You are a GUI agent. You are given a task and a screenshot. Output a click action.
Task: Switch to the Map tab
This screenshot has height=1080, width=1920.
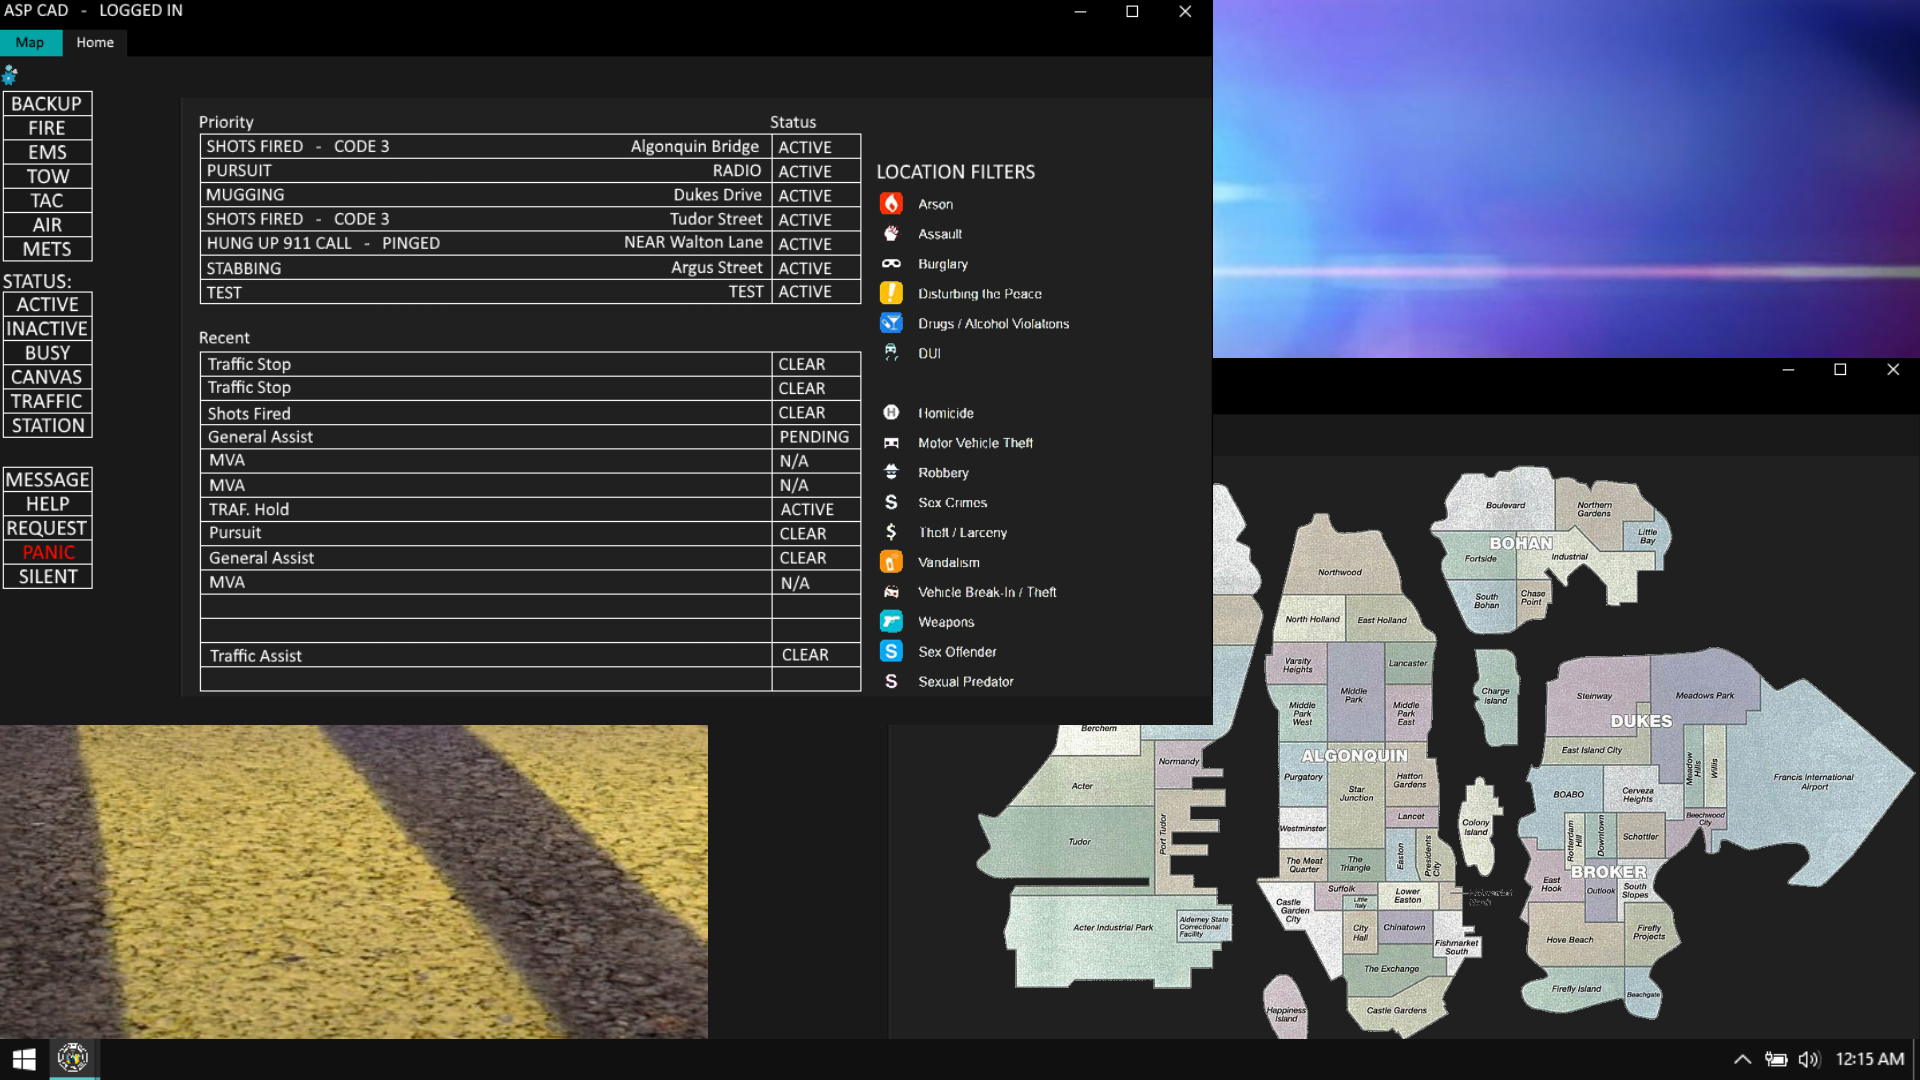pos(30,42)
